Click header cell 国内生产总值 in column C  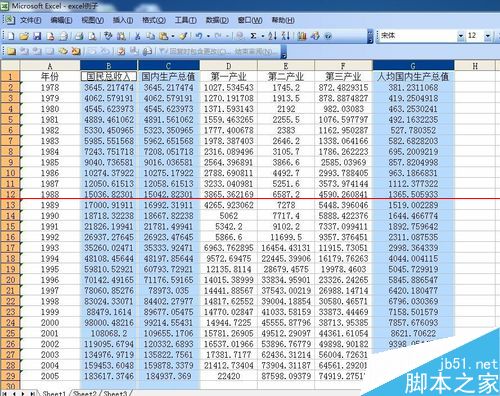pyautogui.click(x=168, y=77)
